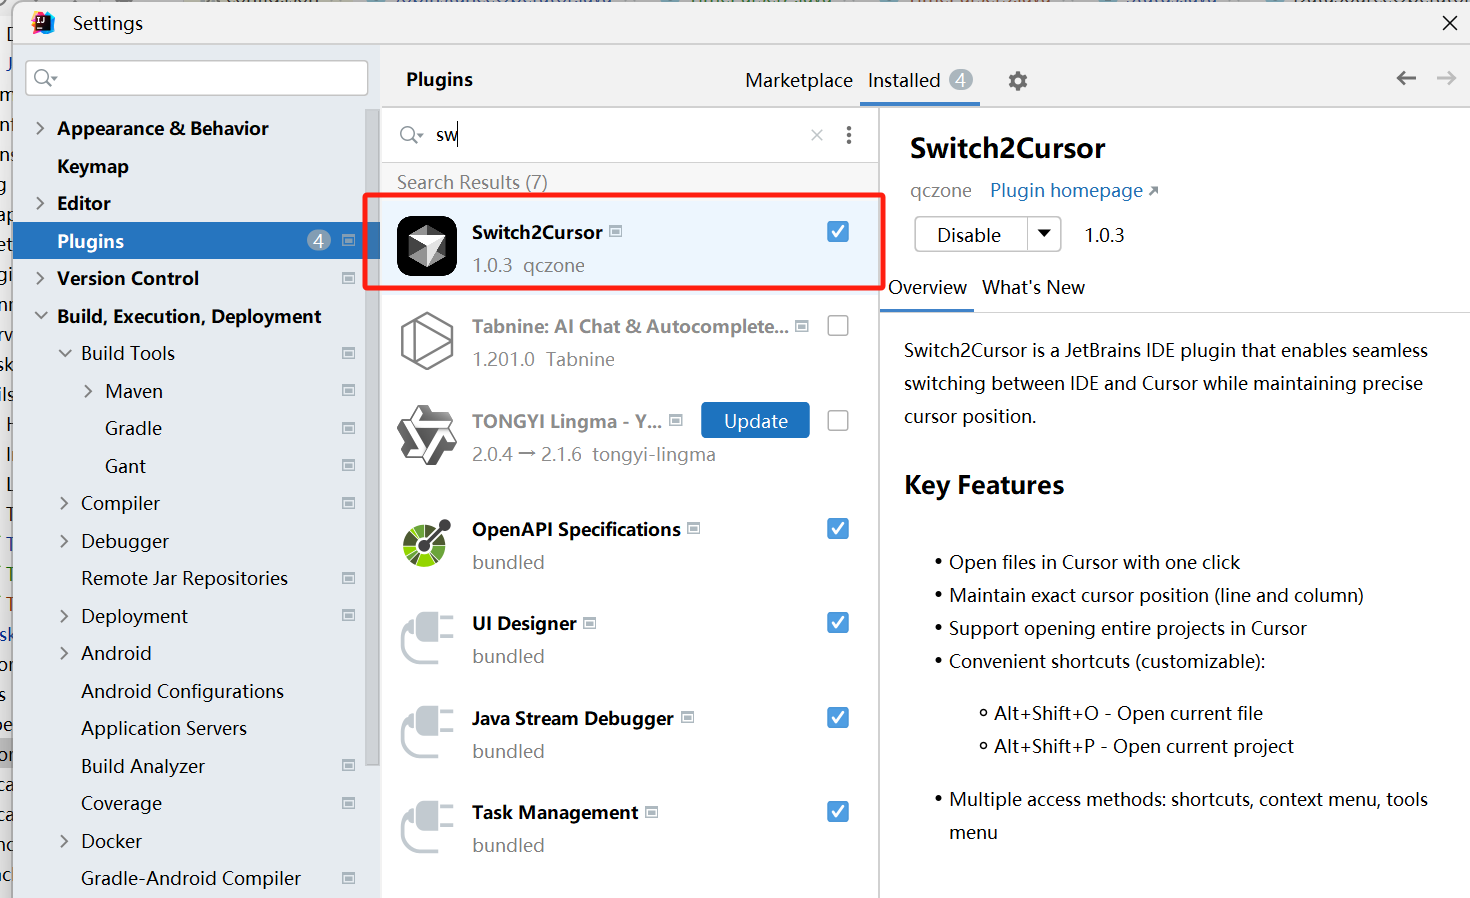Click the small tag icon next to Java Stream Debugger
The height and width of the screenshot is (898, 1470).
[687, 717]
